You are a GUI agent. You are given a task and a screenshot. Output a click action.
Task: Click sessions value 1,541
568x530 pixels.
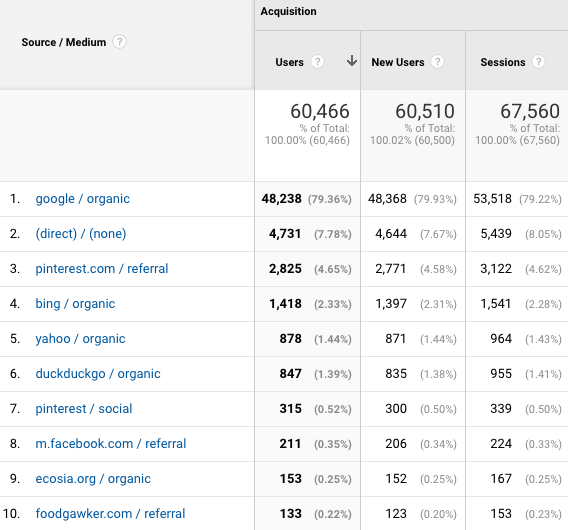pyautogui.click(x=496, y=304)
